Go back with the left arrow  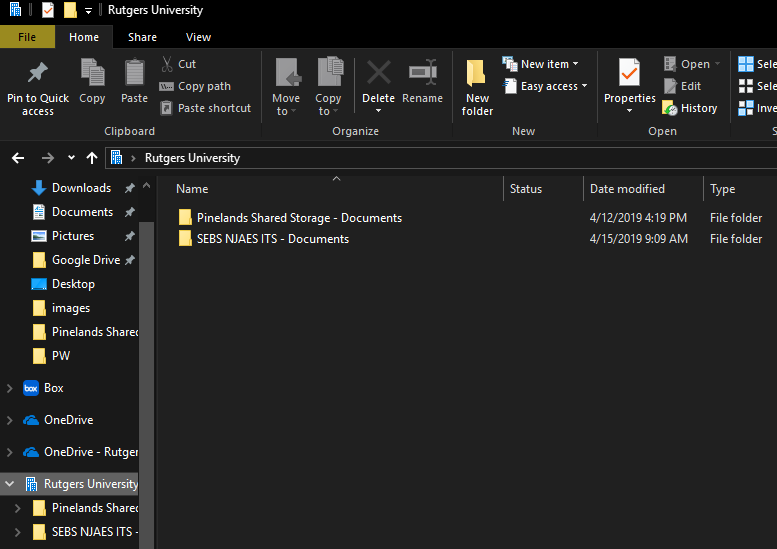click(x=18, y=158)
